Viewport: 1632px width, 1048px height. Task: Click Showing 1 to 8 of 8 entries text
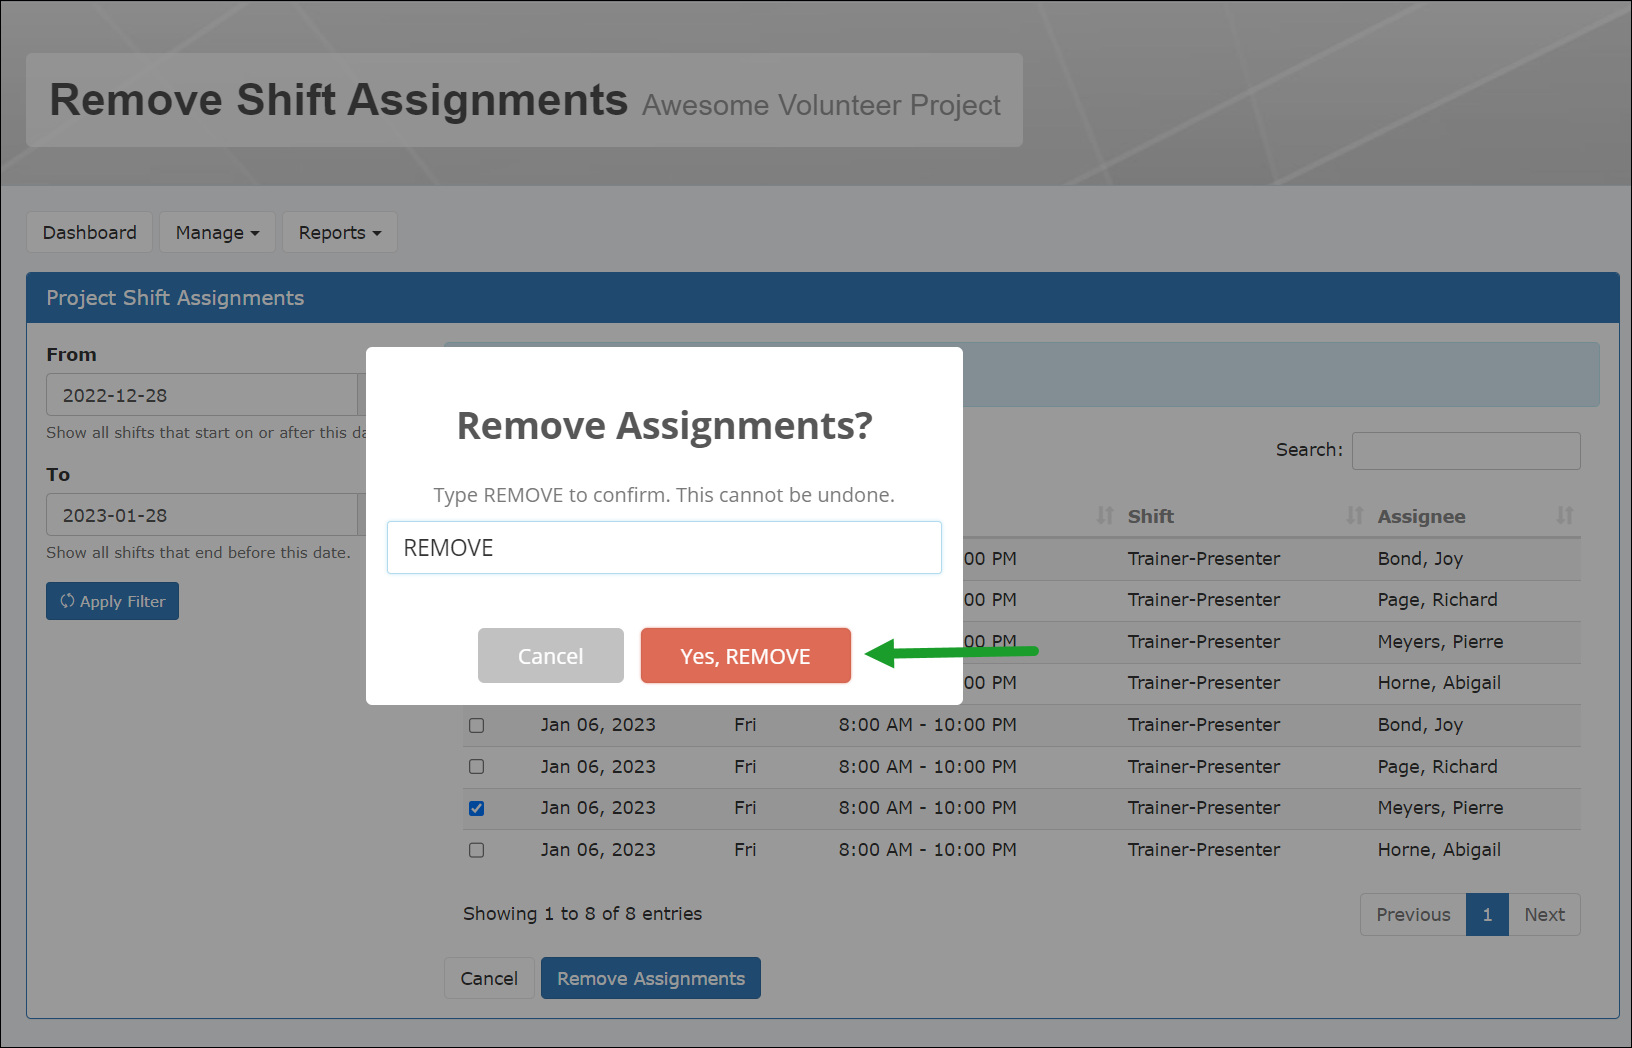tap(582, 914)
